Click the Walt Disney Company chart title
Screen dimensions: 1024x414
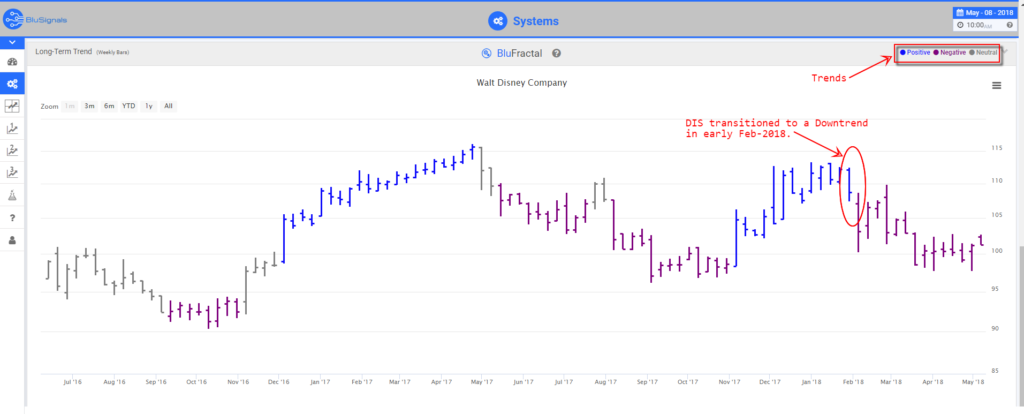(x=522, y=83)
